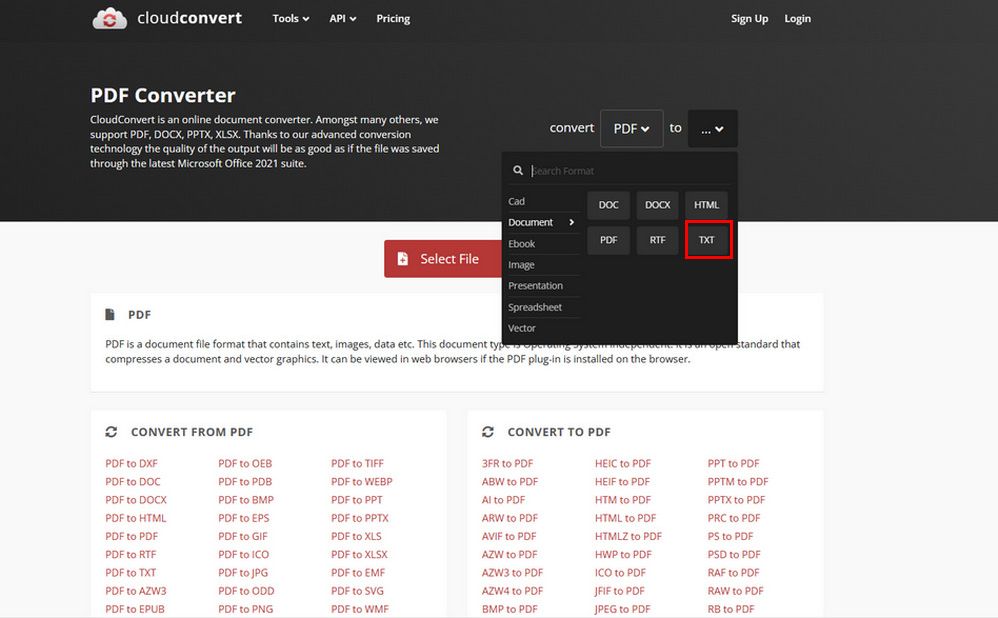The height and width of the screenshot is (618, 998).
Task: Open the HWP to PDF link
Action: click(623, 554)
